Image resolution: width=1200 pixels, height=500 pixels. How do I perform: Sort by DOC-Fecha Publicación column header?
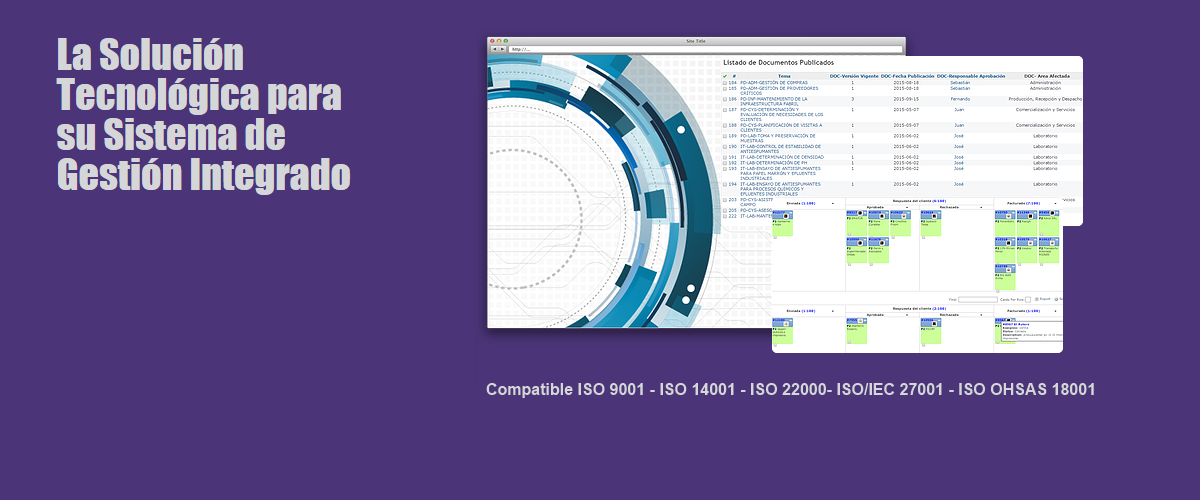pyautogui.click(x=907, y=76)
